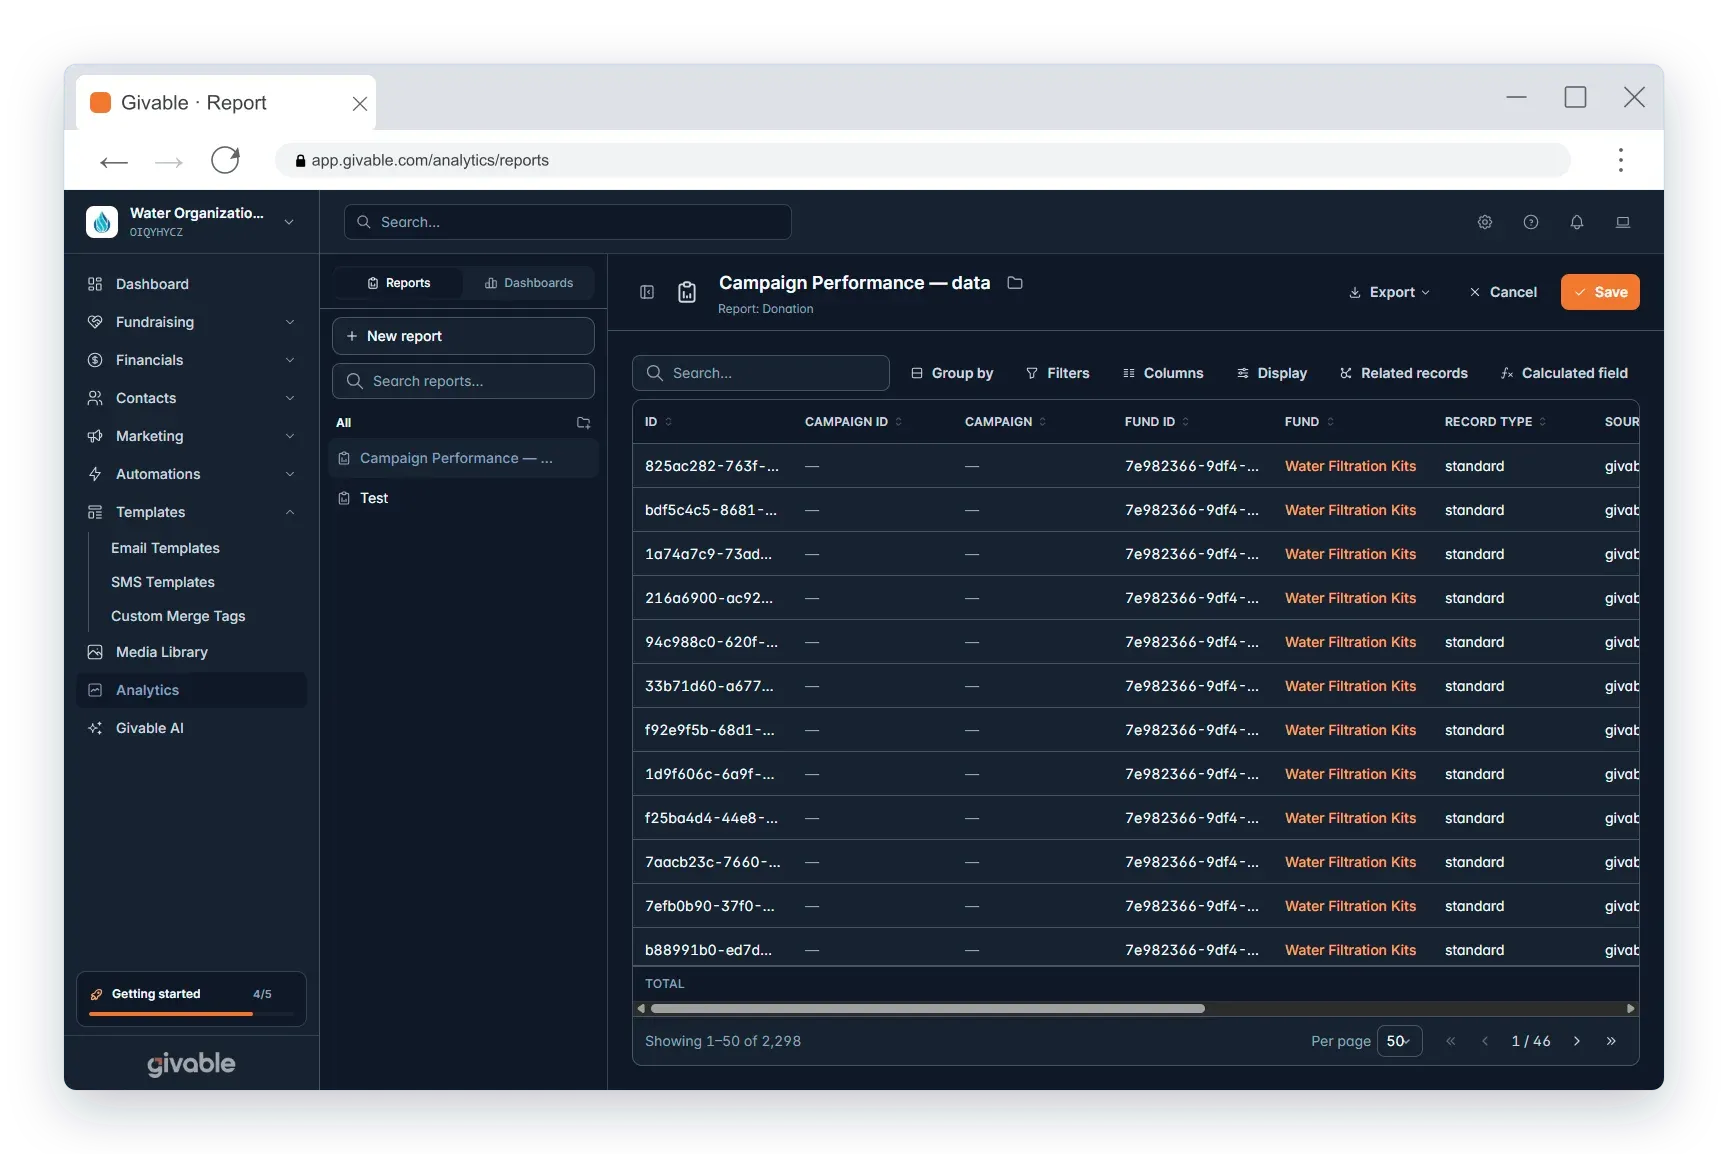Open Custom Merge Tags submenu item
1728x1154 pixels.
click(178, 616)
